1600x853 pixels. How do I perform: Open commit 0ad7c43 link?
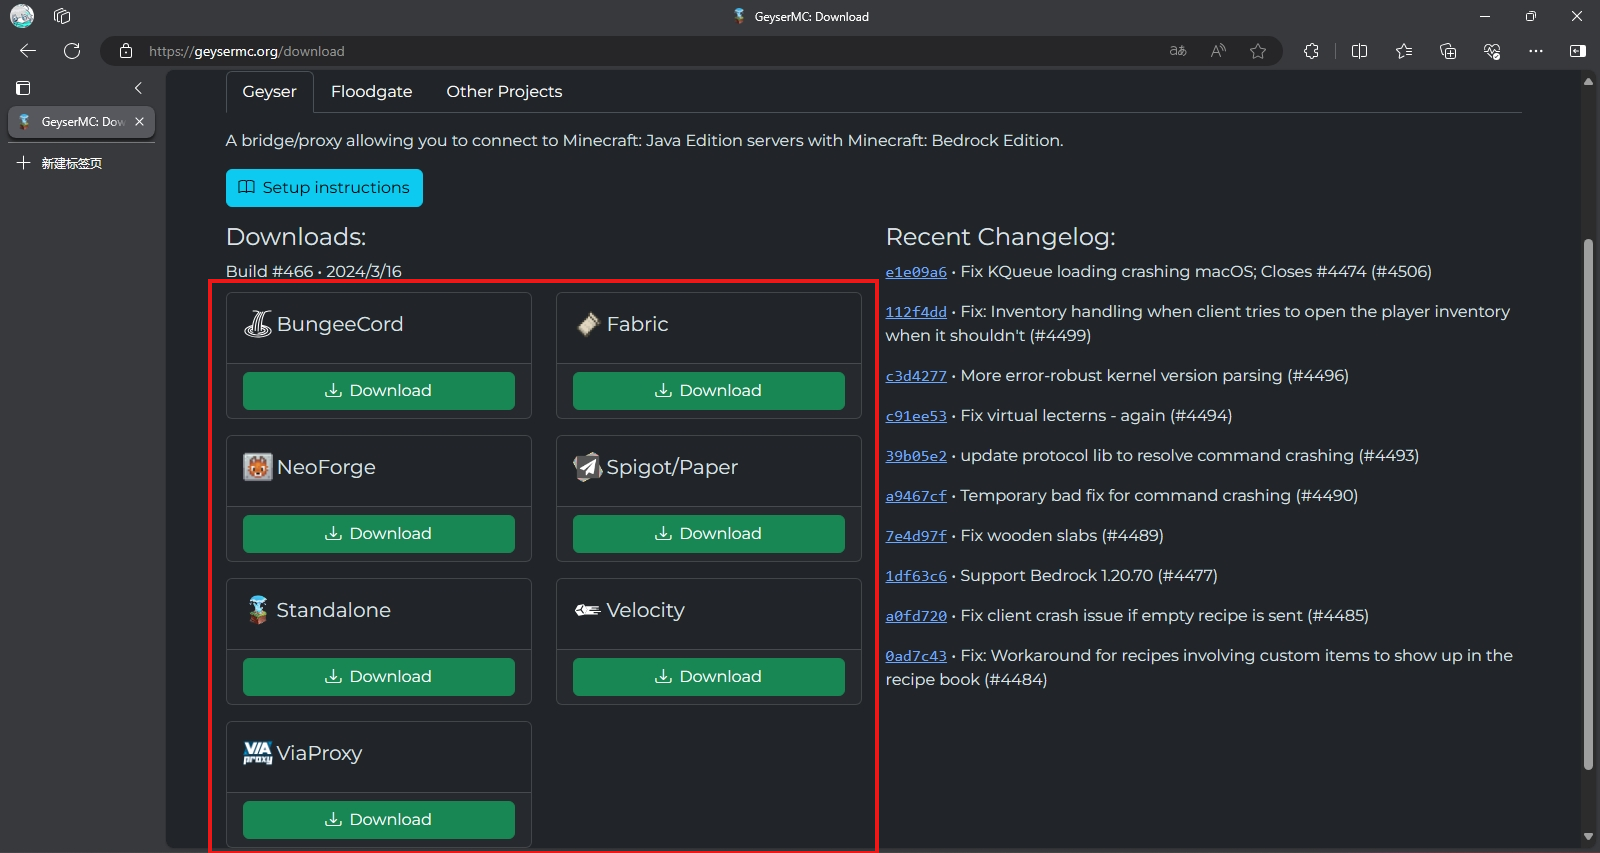click(916, 656)
